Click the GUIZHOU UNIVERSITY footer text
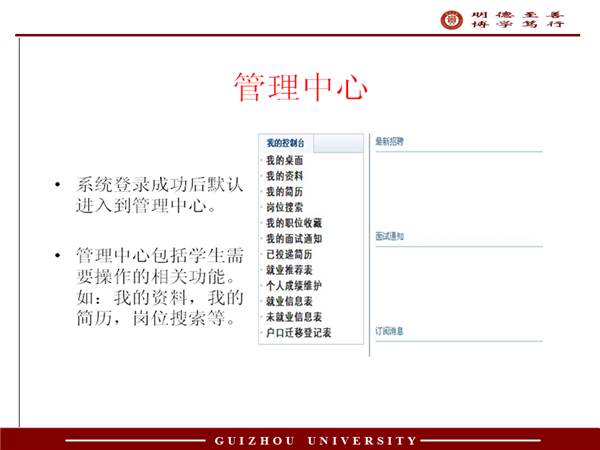The width and height of the screenshot is (600, 450). (x=316, y=440)
